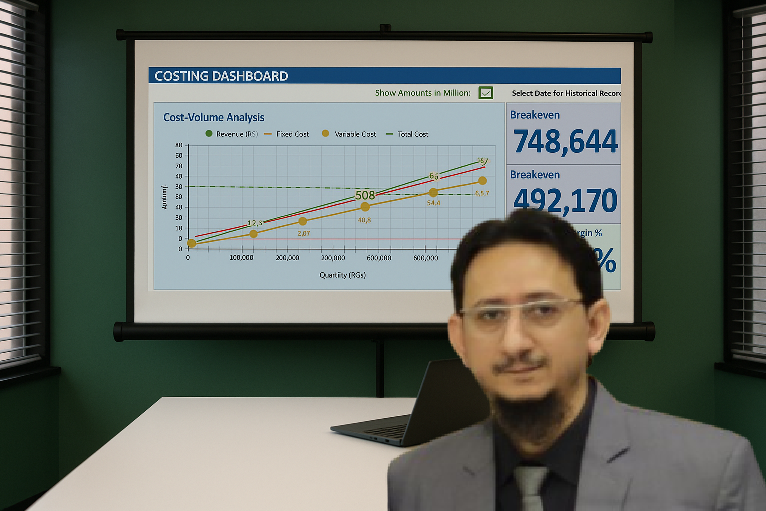Click the 748,644 breakeven value
The height and width of the screenshot is (511, 766).
[564, 142]
